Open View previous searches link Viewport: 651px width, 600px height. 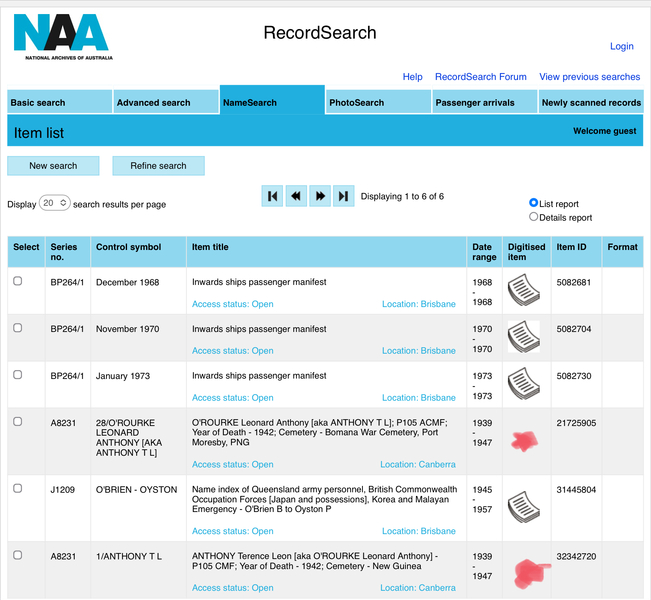click(590, 77)
